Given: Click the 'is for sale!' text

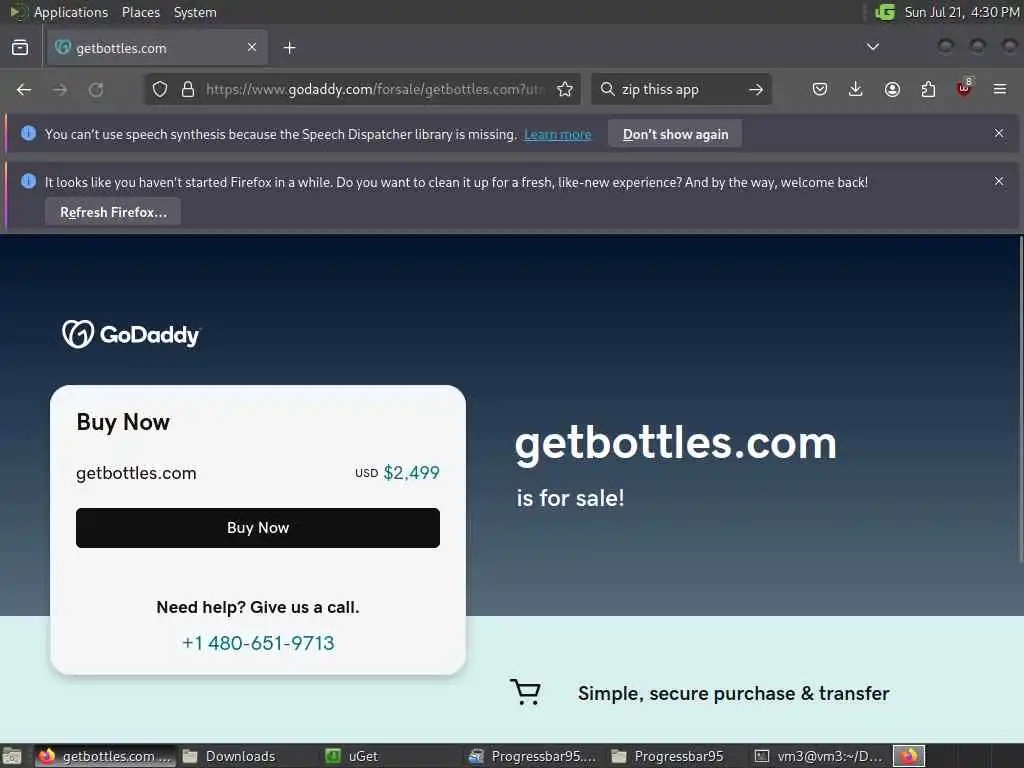Looking at the screenshot, I should coord(570,498).
